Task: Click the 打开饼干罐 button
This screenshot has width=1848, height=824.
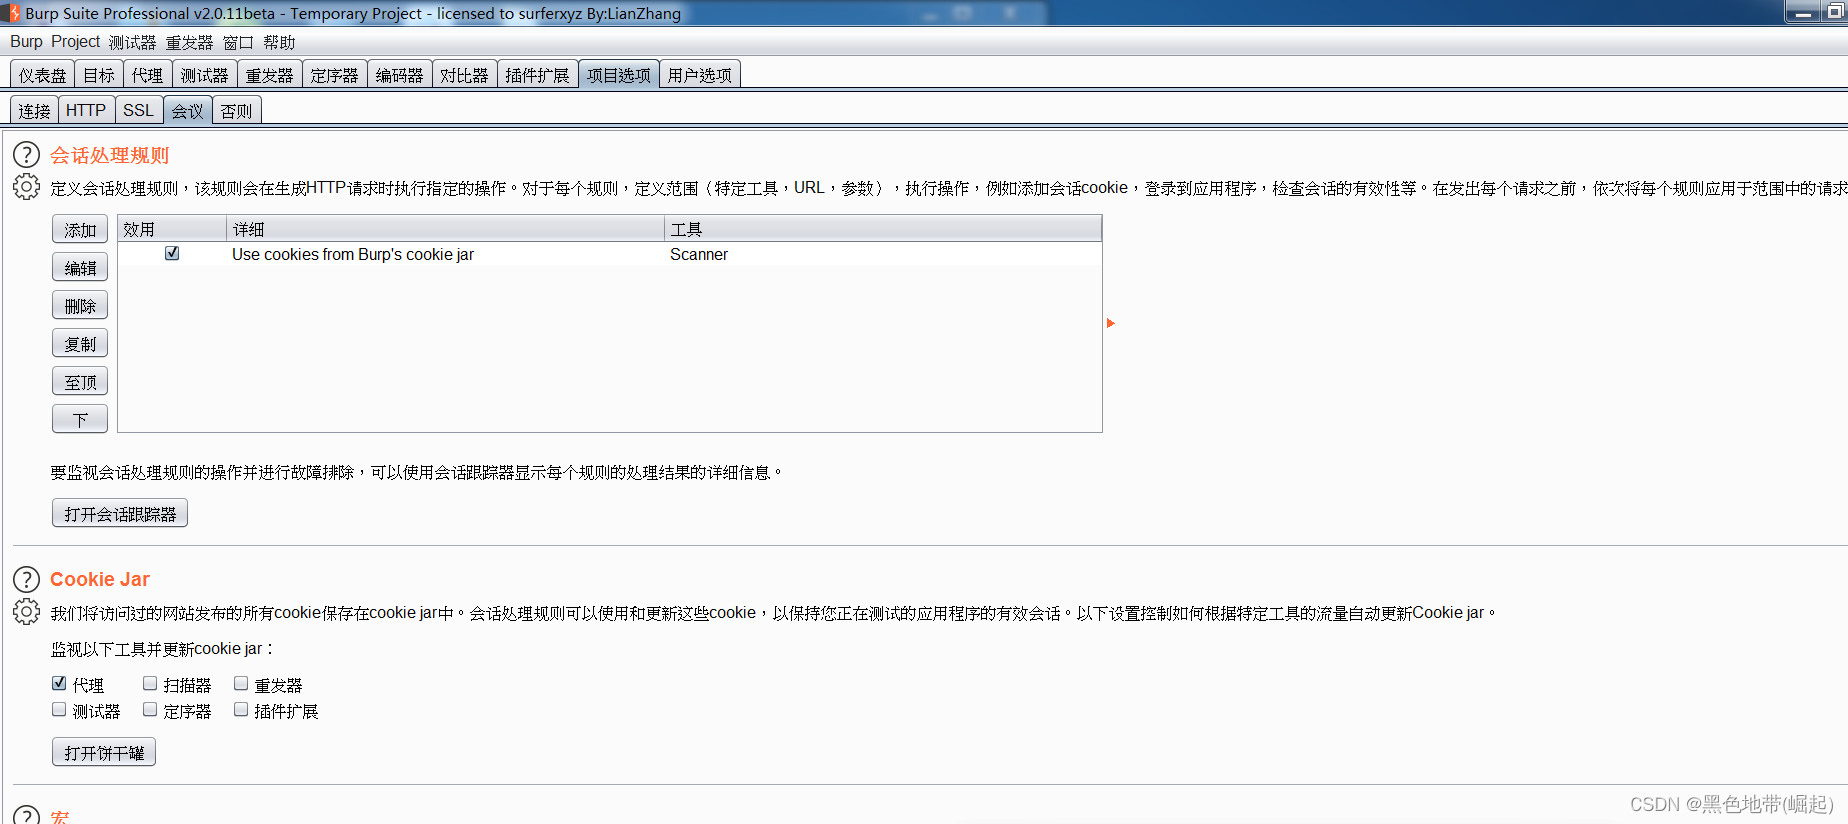Action: click(x=104, y=753)
